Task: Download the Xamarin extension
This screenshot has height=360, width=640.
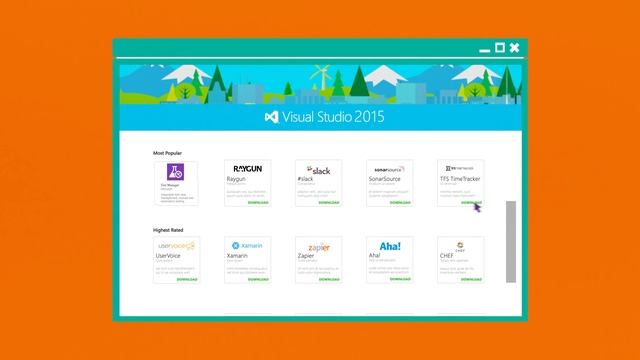Action: [258, 279]
